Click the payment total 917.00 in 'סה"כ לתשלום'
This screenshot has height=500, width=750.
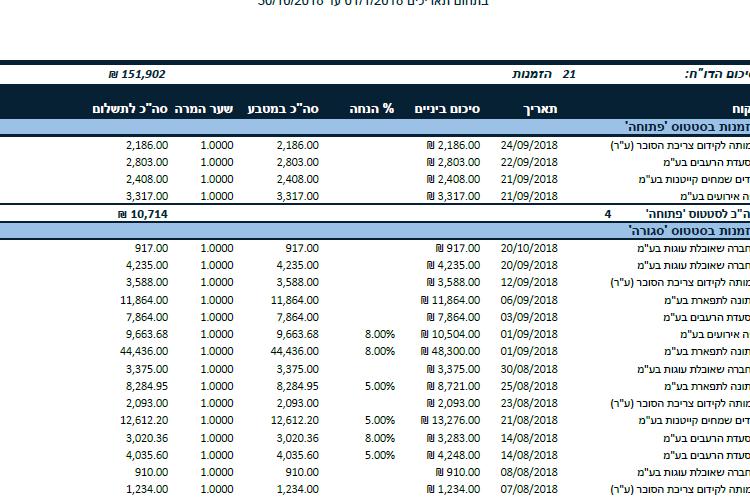[x=151, y=248]
